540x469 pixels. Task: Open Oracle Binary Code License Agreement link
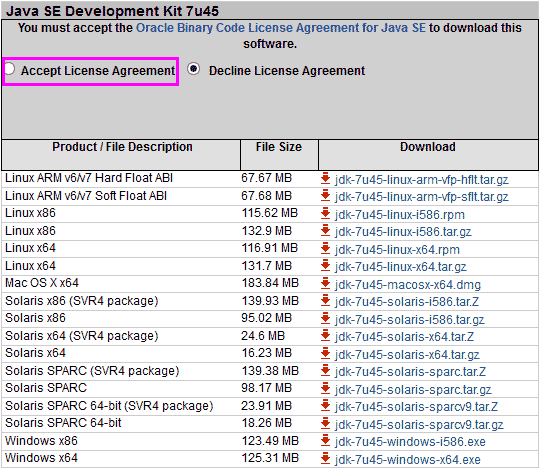[281, 28]
